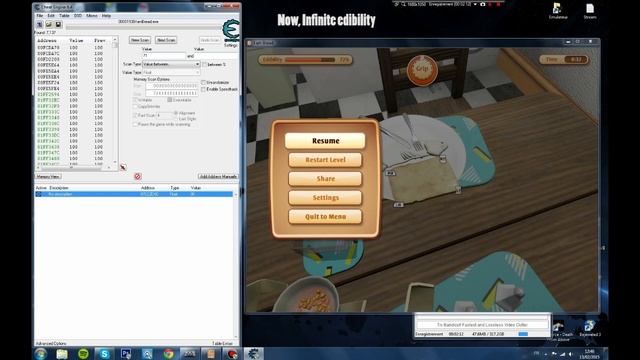640x360 pixels.
Task: Open the red recorder icon on taskbar
Action: point(232,353)
